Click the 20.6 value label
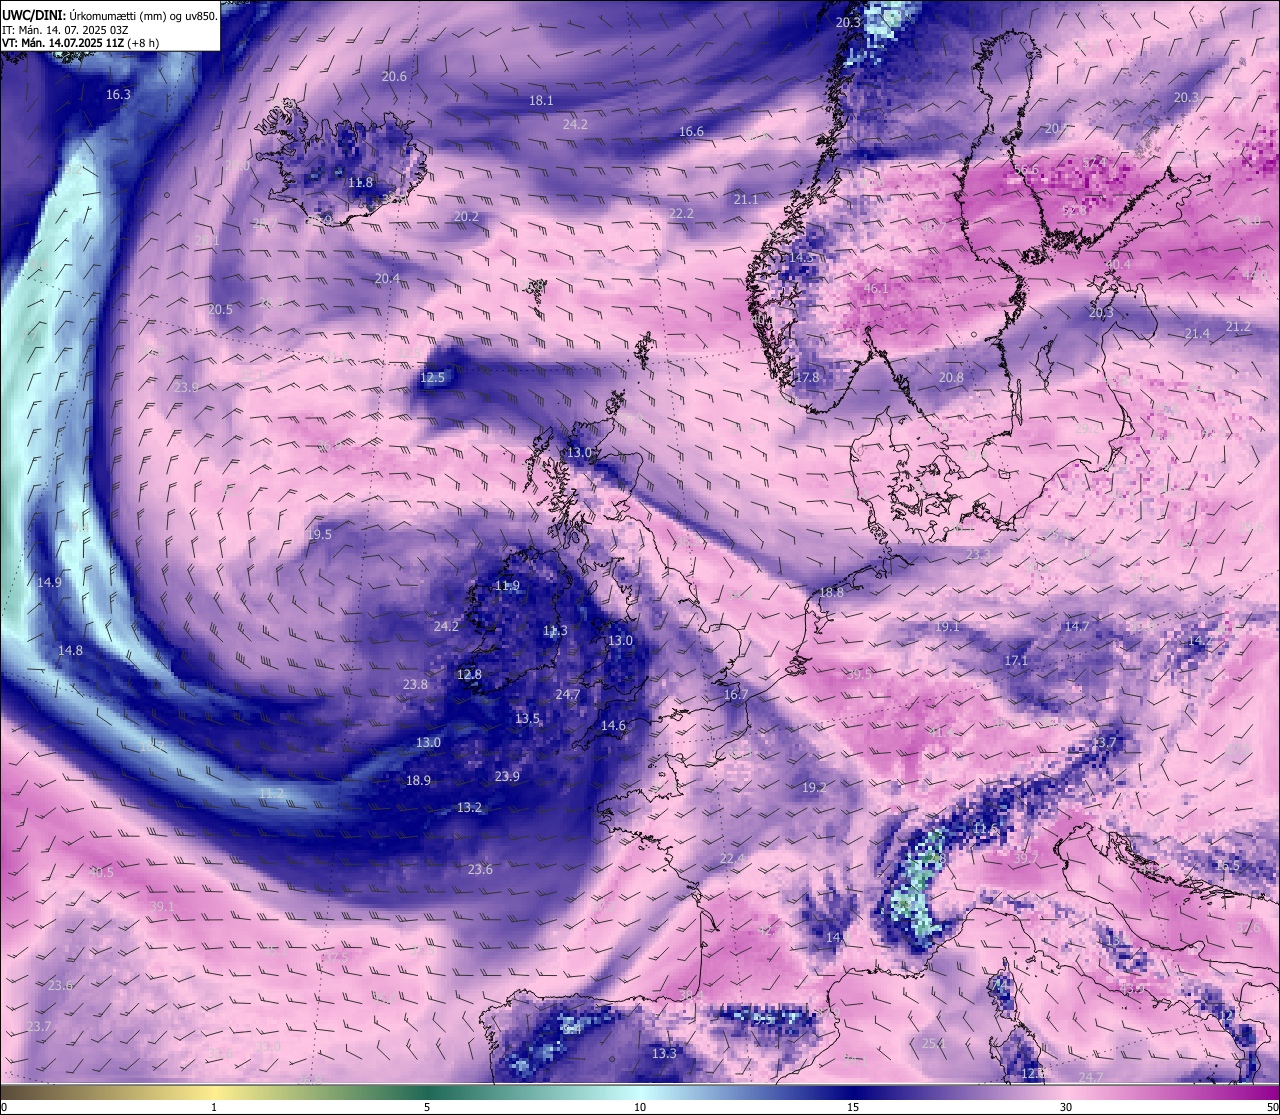The image size is (1280, 1115). (x=394, y=76)
